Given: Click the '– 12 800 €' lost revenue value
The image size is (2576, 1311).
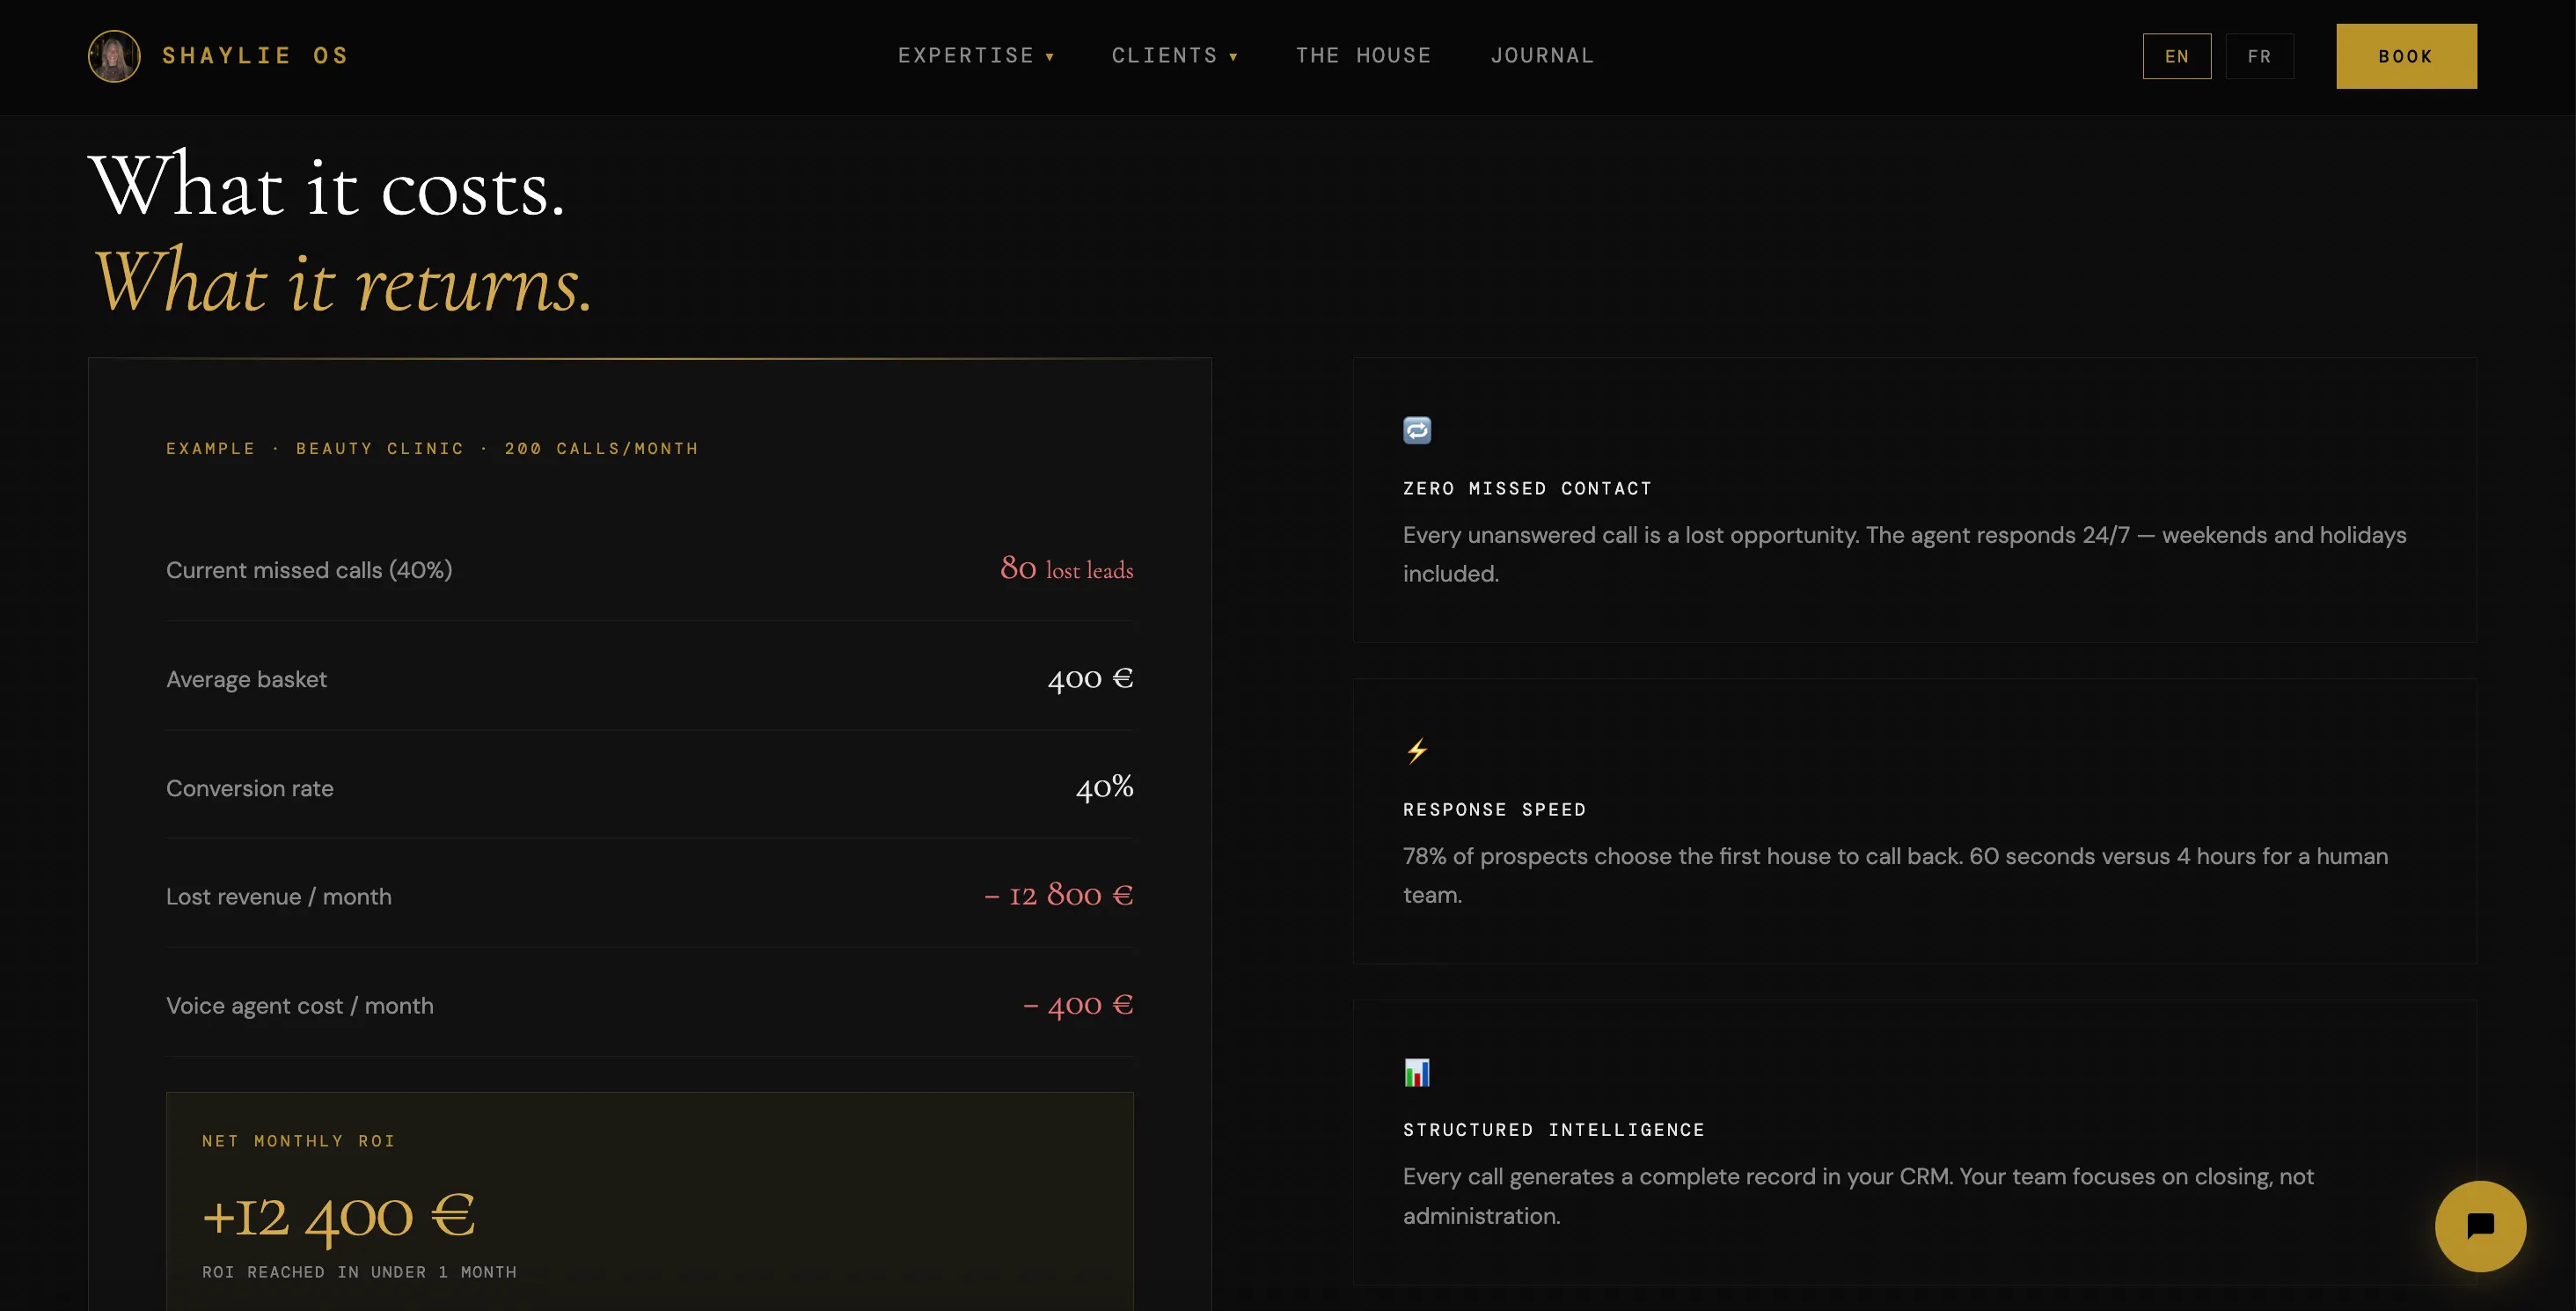Looking at the screenshot, I should coord(1059,895).
